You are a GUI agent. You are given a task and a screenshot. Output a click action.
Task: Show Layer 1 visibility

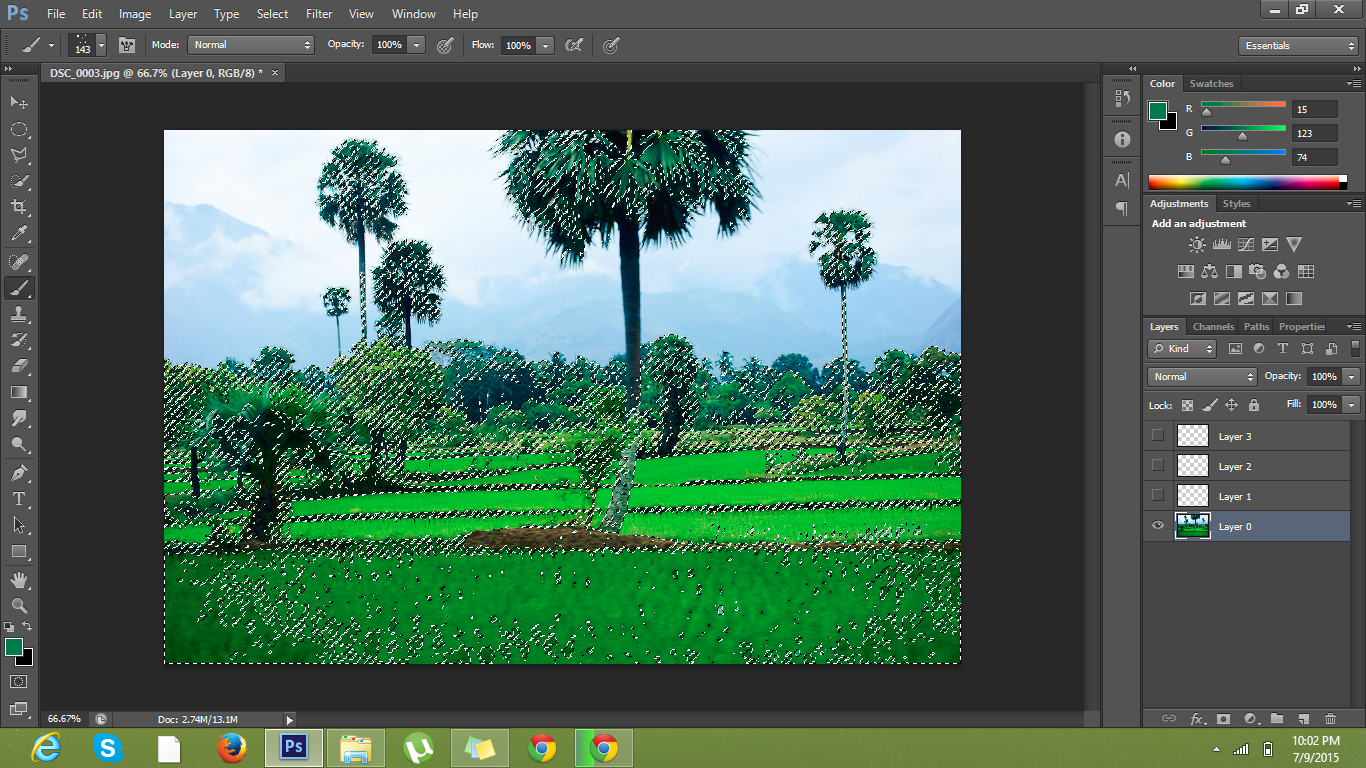pyautogui.click(x=1158, y=495)
